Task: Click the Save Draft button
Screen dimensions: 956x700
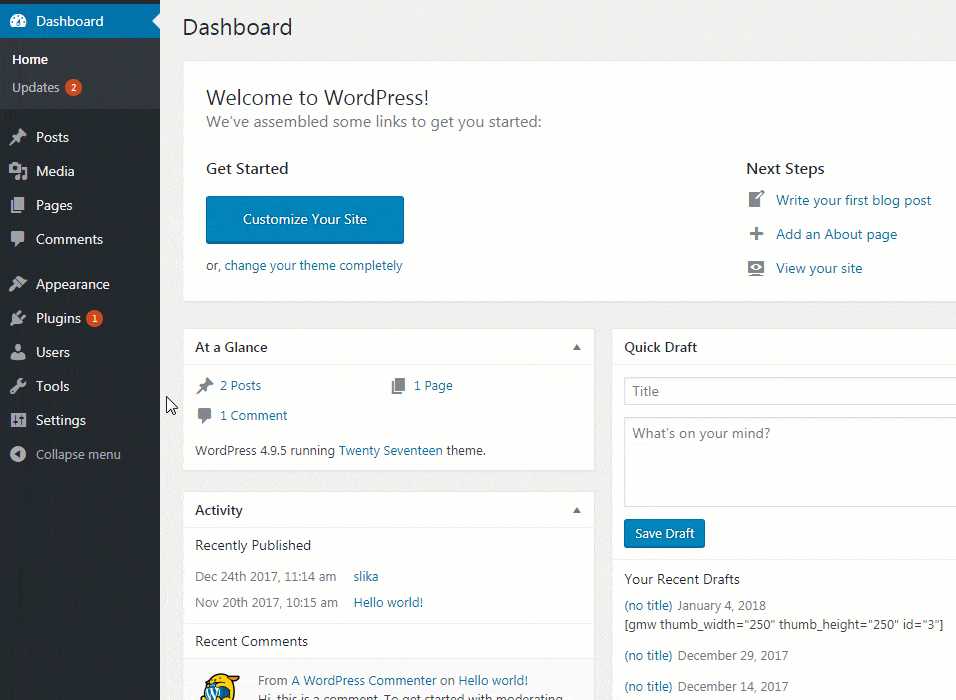Action: click(664, 533)
